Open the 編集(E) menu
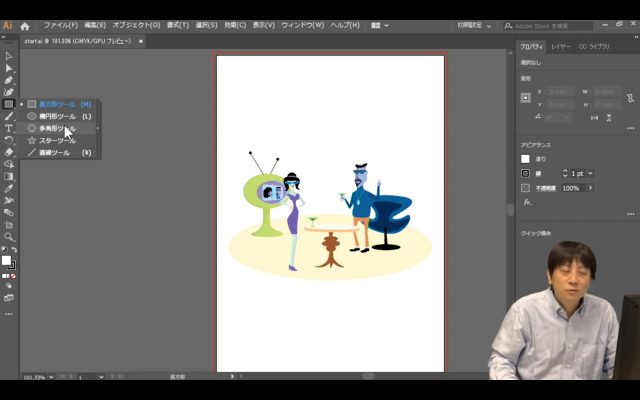The image size is (640, 400). pyautogui.click(x=95, y=25)
